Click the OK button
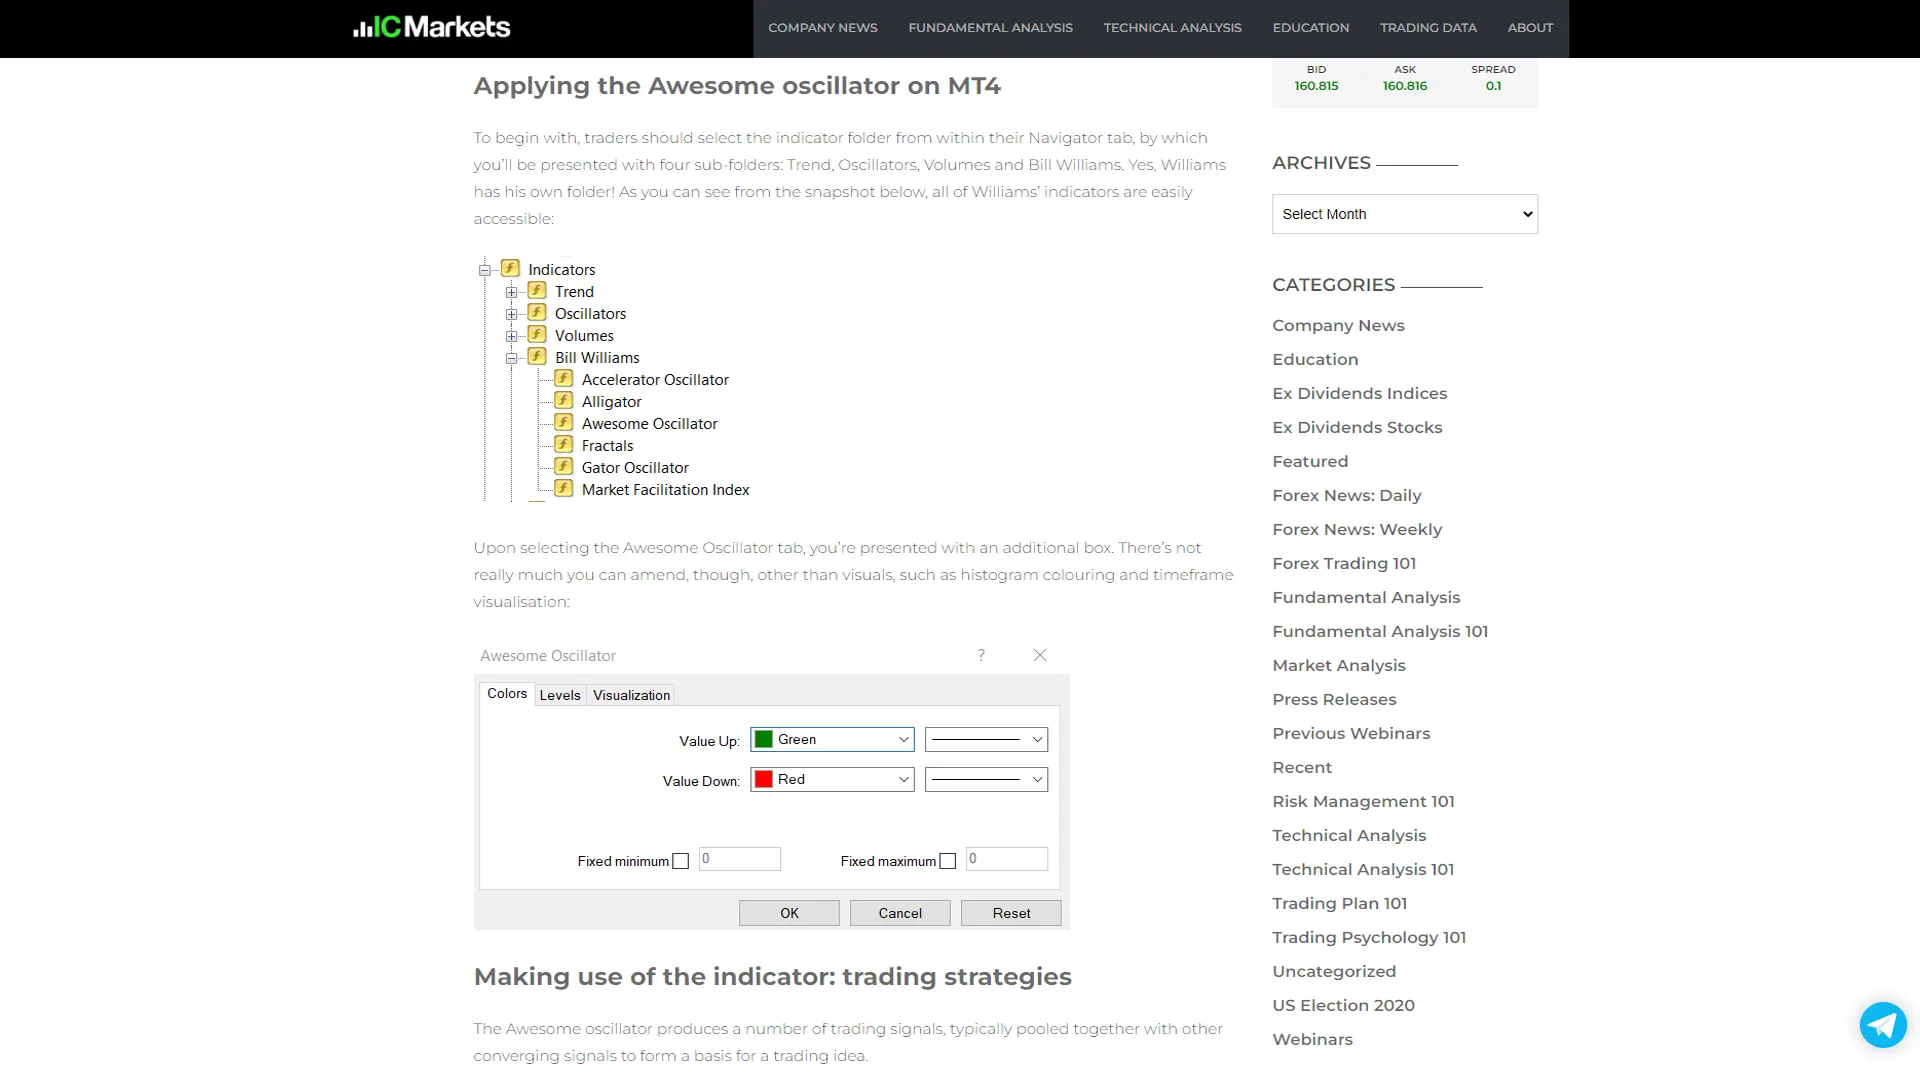Image resolution: width=1920 pixels, height=1080 pixels. click(789, 913)
